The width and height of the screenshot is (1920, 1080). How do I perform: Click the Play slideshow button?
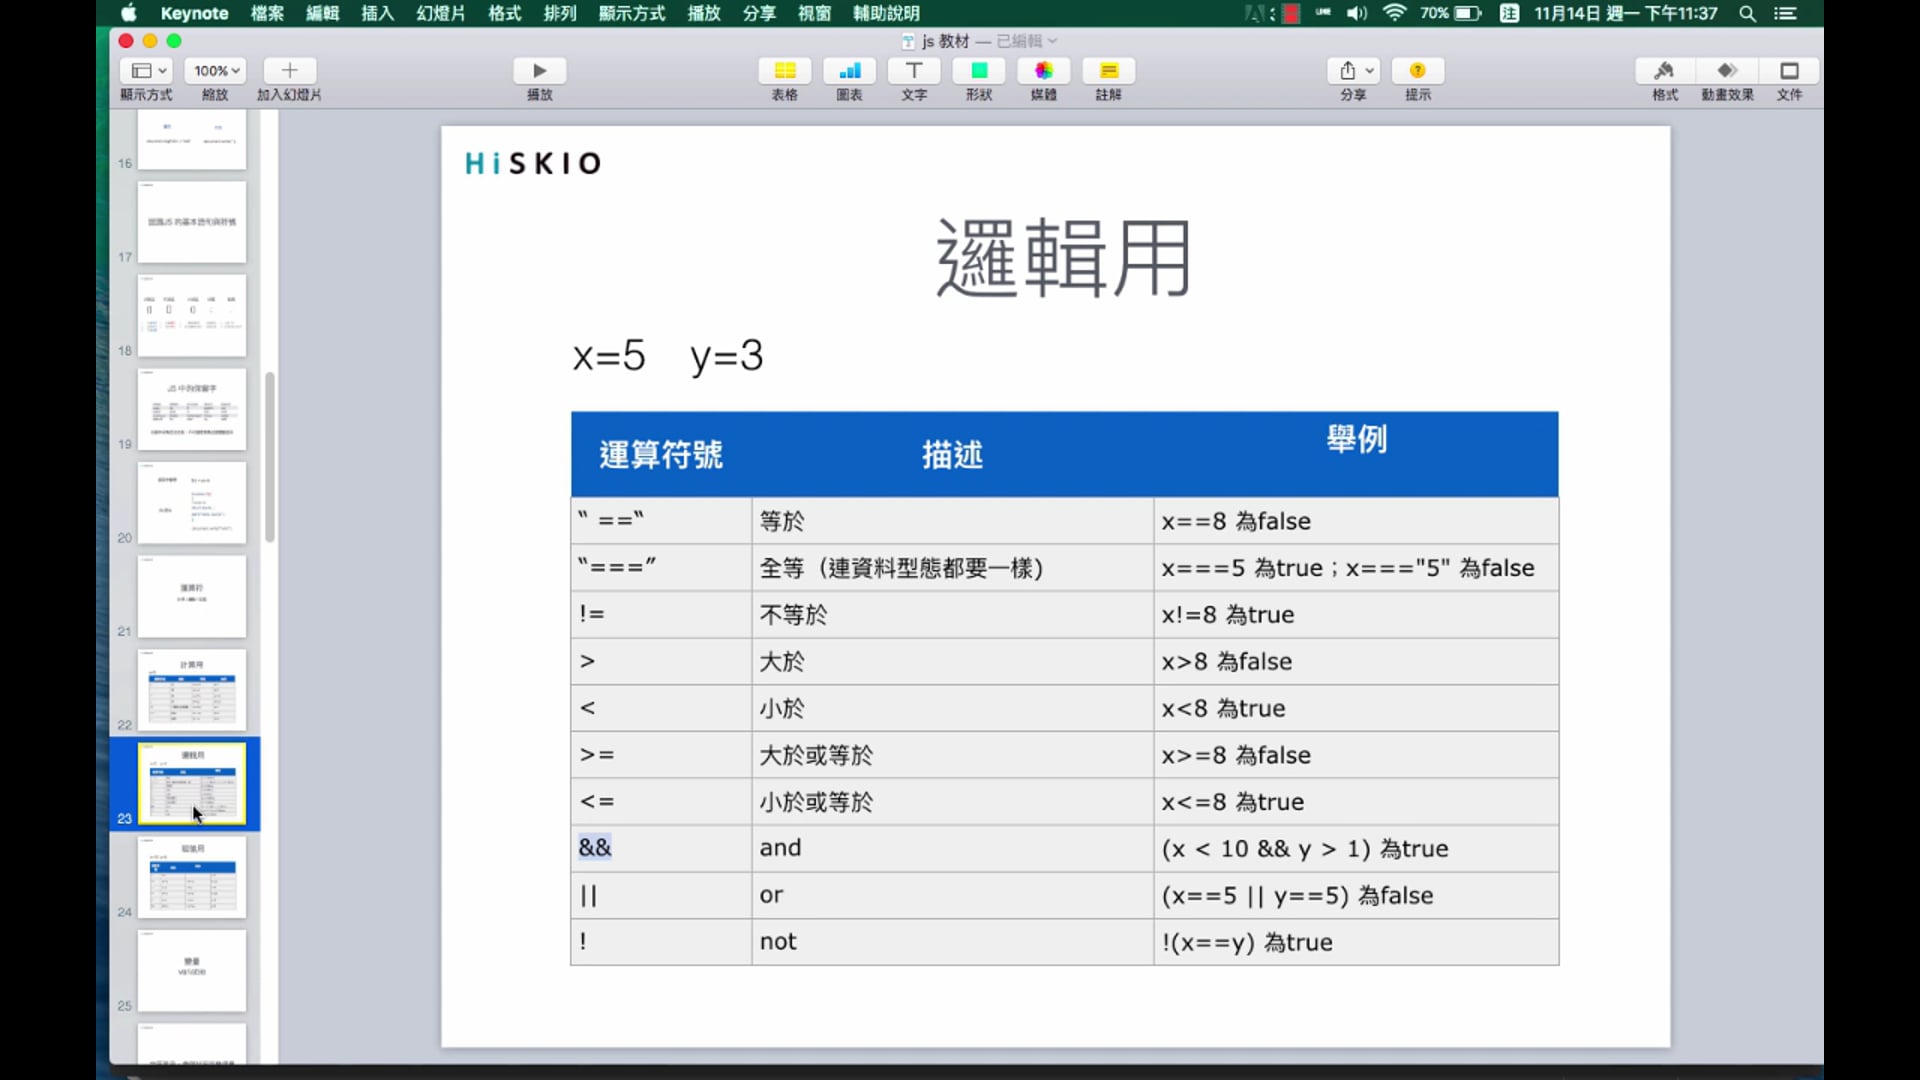(x=539, y=71)
